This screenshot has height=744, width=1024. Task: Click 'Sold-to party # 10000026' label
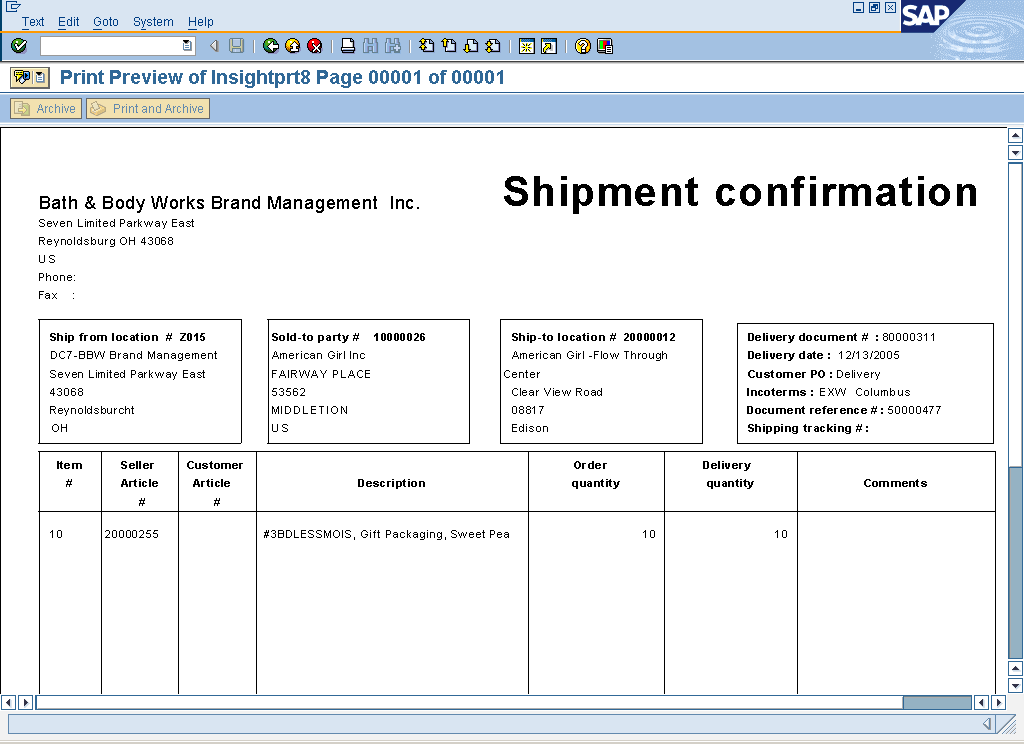coord(348,337)
